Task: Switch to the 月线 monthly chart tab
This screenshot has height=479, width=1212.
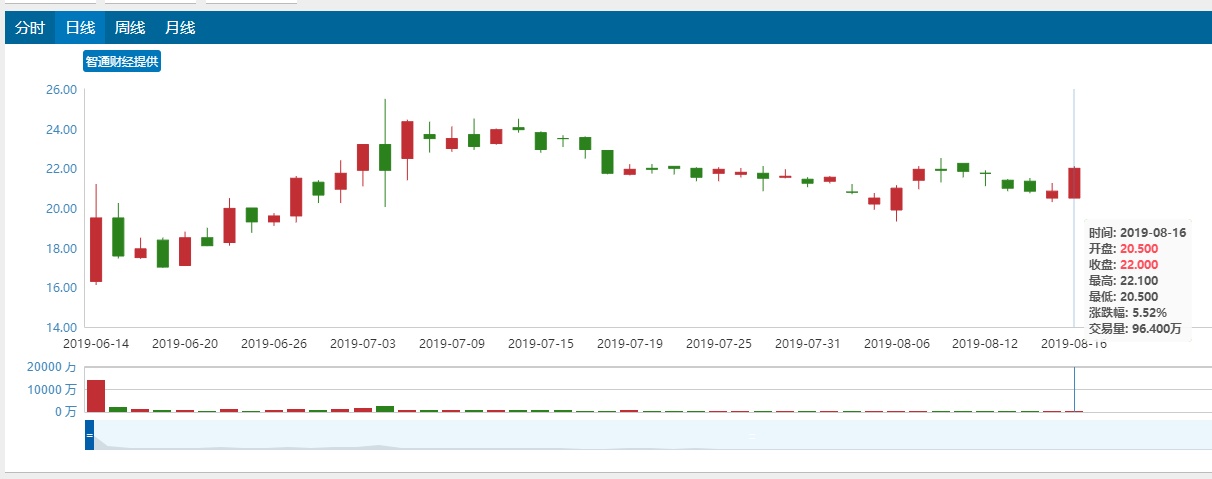Action: [180, 28]
